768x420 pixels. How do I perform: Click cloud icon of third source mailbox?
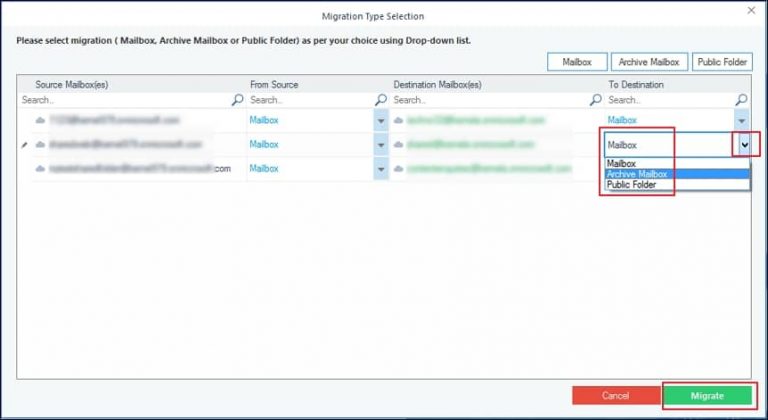tap(40, 169)
